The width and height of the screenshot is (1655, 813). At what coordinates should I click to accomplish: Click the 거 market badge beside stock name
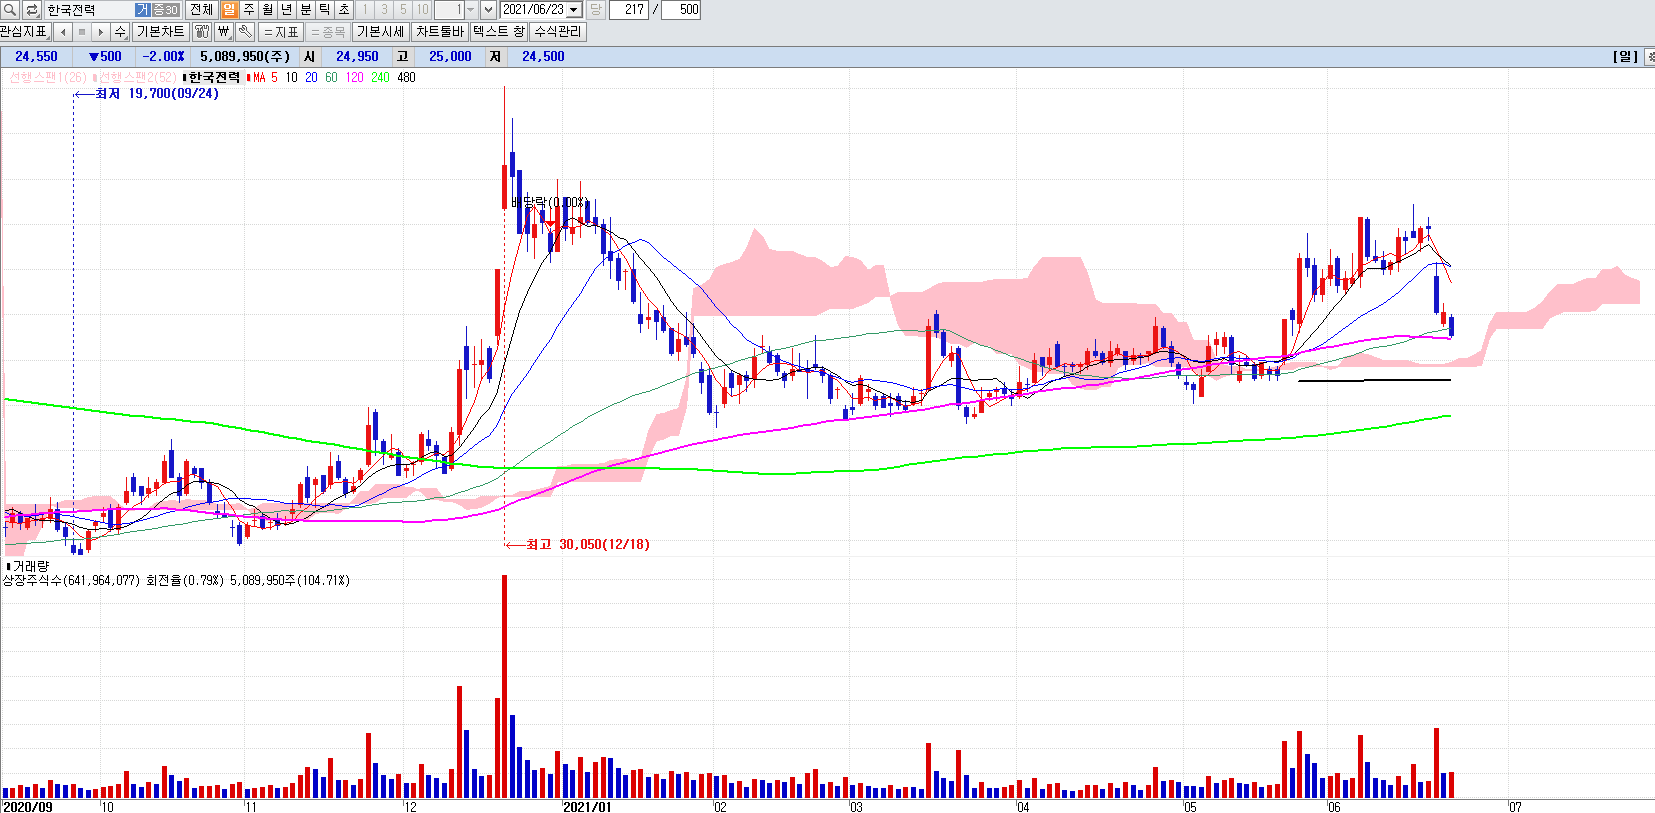[143, 10]
